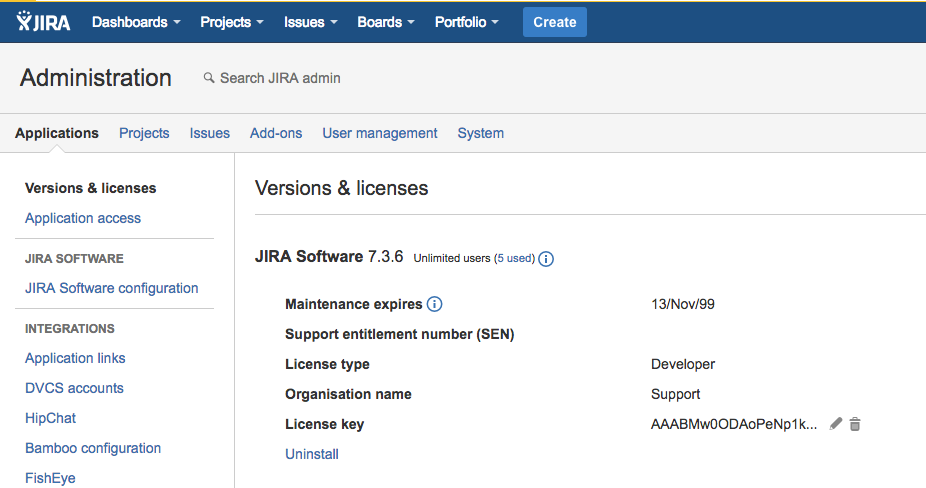Image resolution: width=926 pixels, height=488 pixels.
Task: Open Application links in sidebar
Action: pyautogui.click(x=75, y=358)
